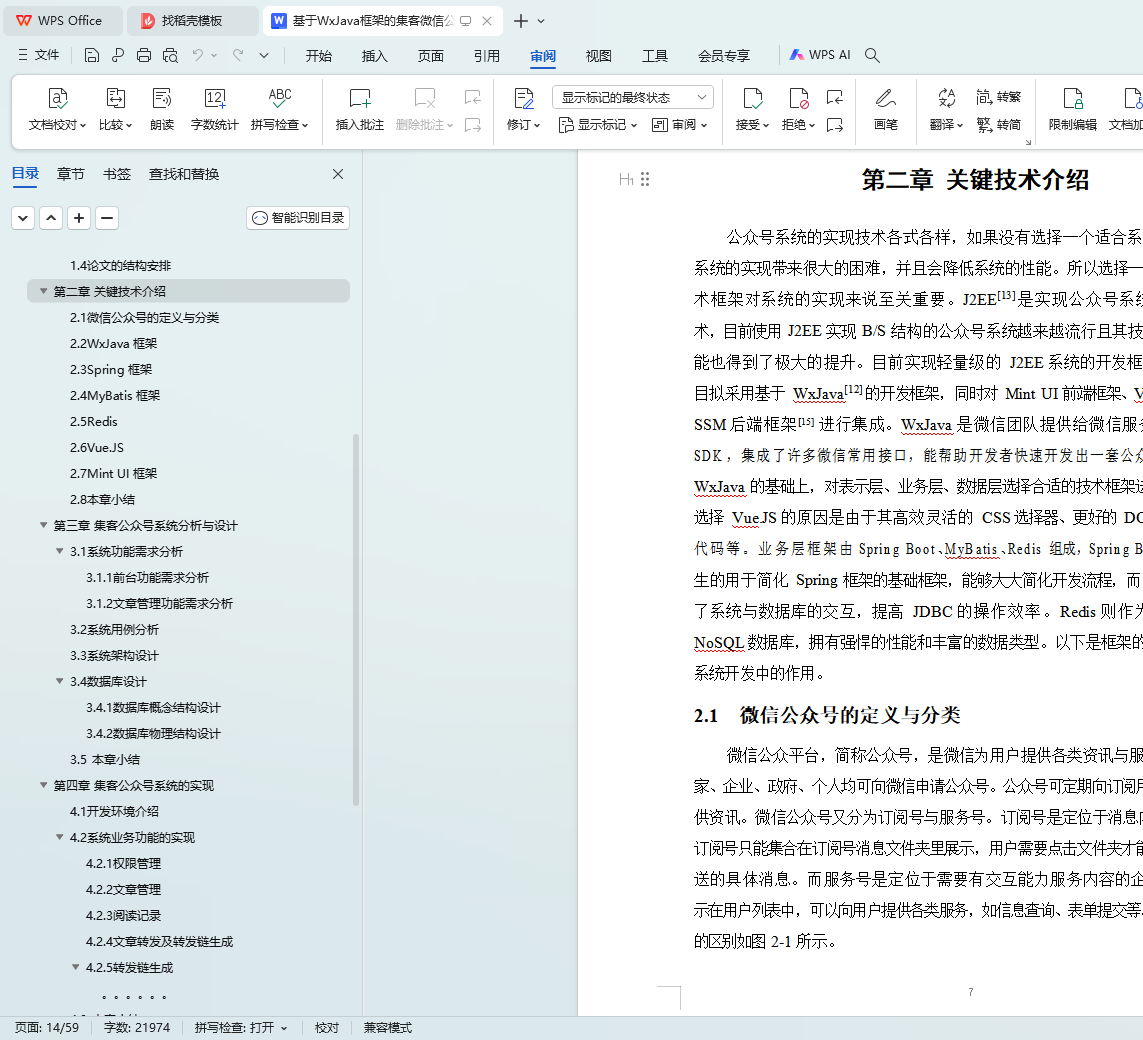Switch to the 视图 ribbon tab
The width and height of the screenshot is (1143, 1040).
coord(598,56)
